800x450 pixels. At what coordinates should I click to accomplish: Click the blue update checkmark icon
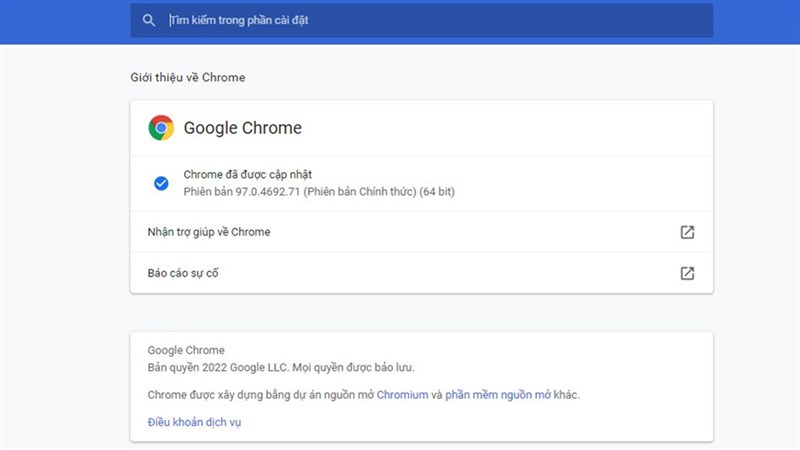[160, 183]
